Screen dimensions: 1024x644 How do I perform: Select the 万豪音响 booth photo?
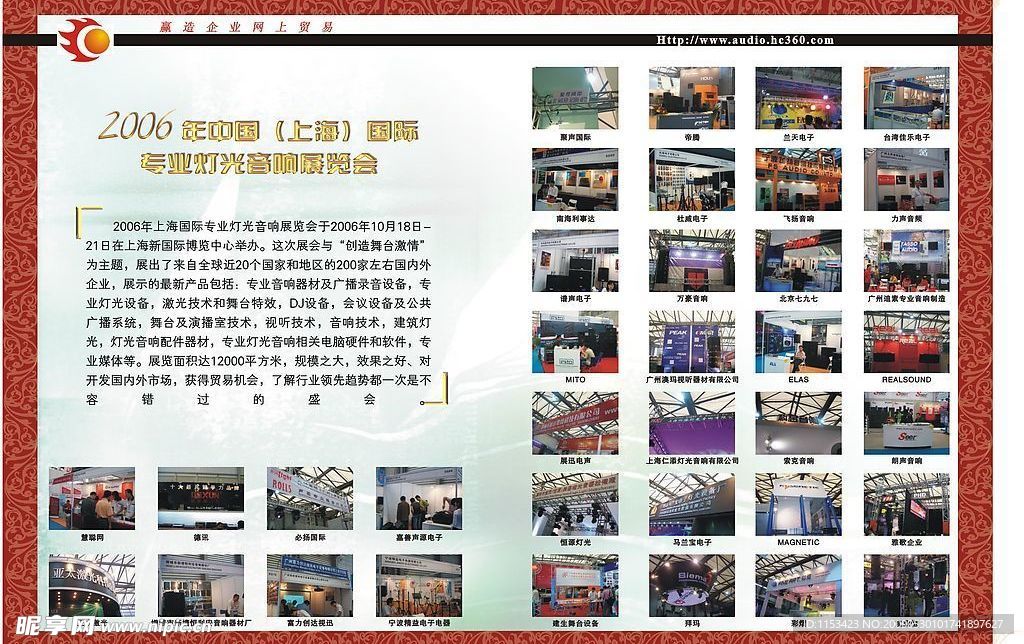coord(692,261)
